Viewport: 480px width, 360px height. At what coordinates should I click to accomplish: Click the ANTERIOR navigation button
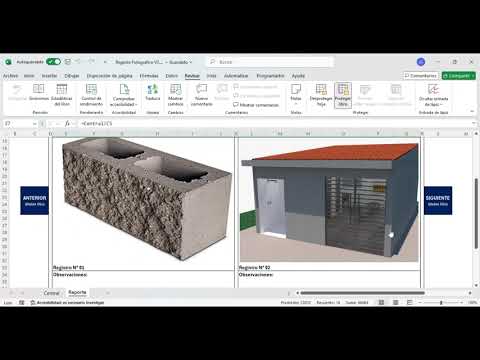coord(34,200)
